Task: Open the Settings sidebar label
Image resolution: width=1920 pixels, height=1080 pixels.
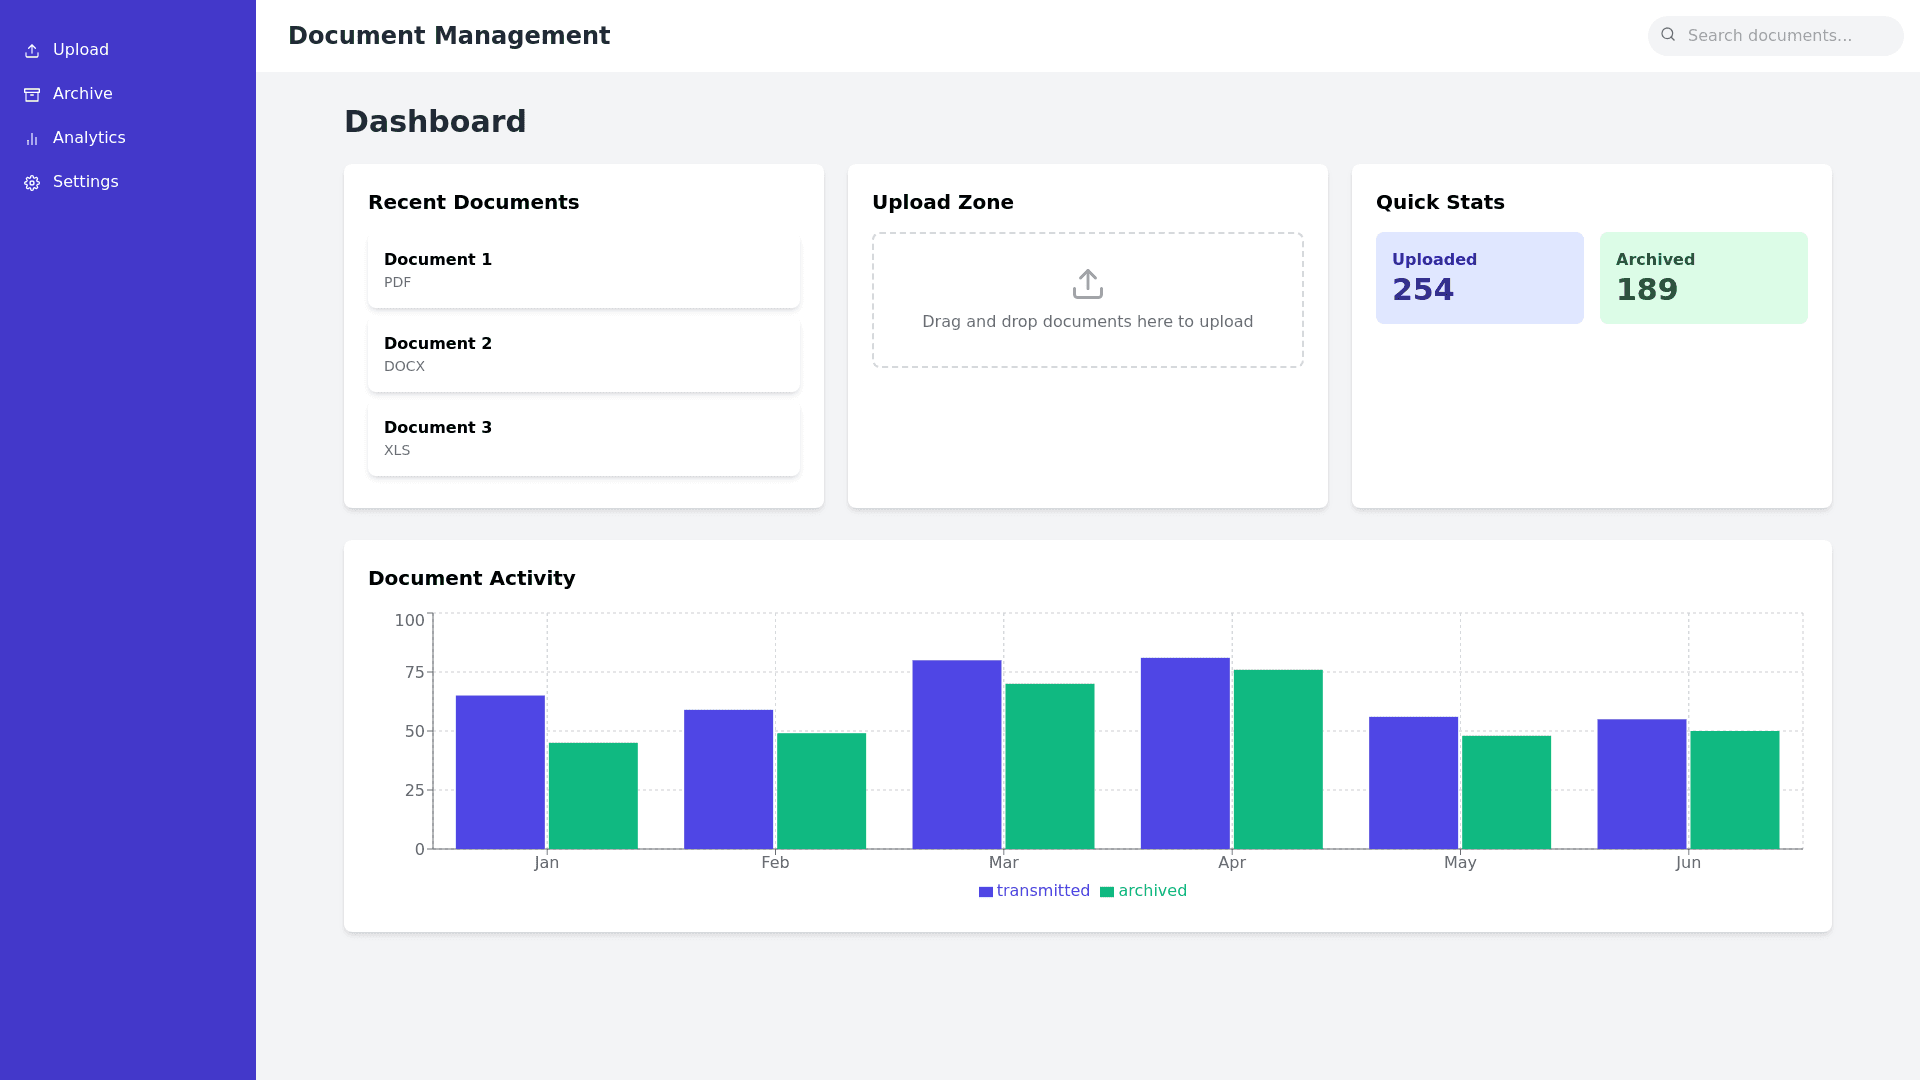Action: coord(85,182)
